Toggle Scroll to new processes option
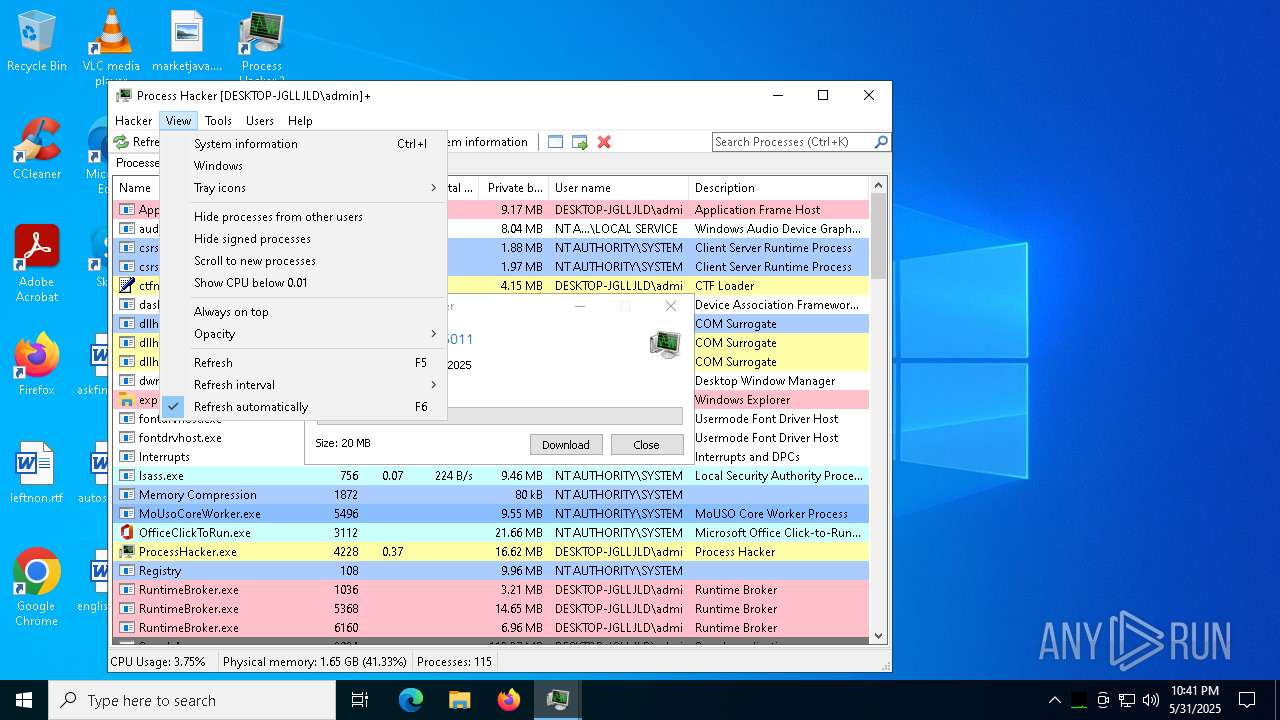Viewport: 1280px width, 720px height. tap(303, 261)
